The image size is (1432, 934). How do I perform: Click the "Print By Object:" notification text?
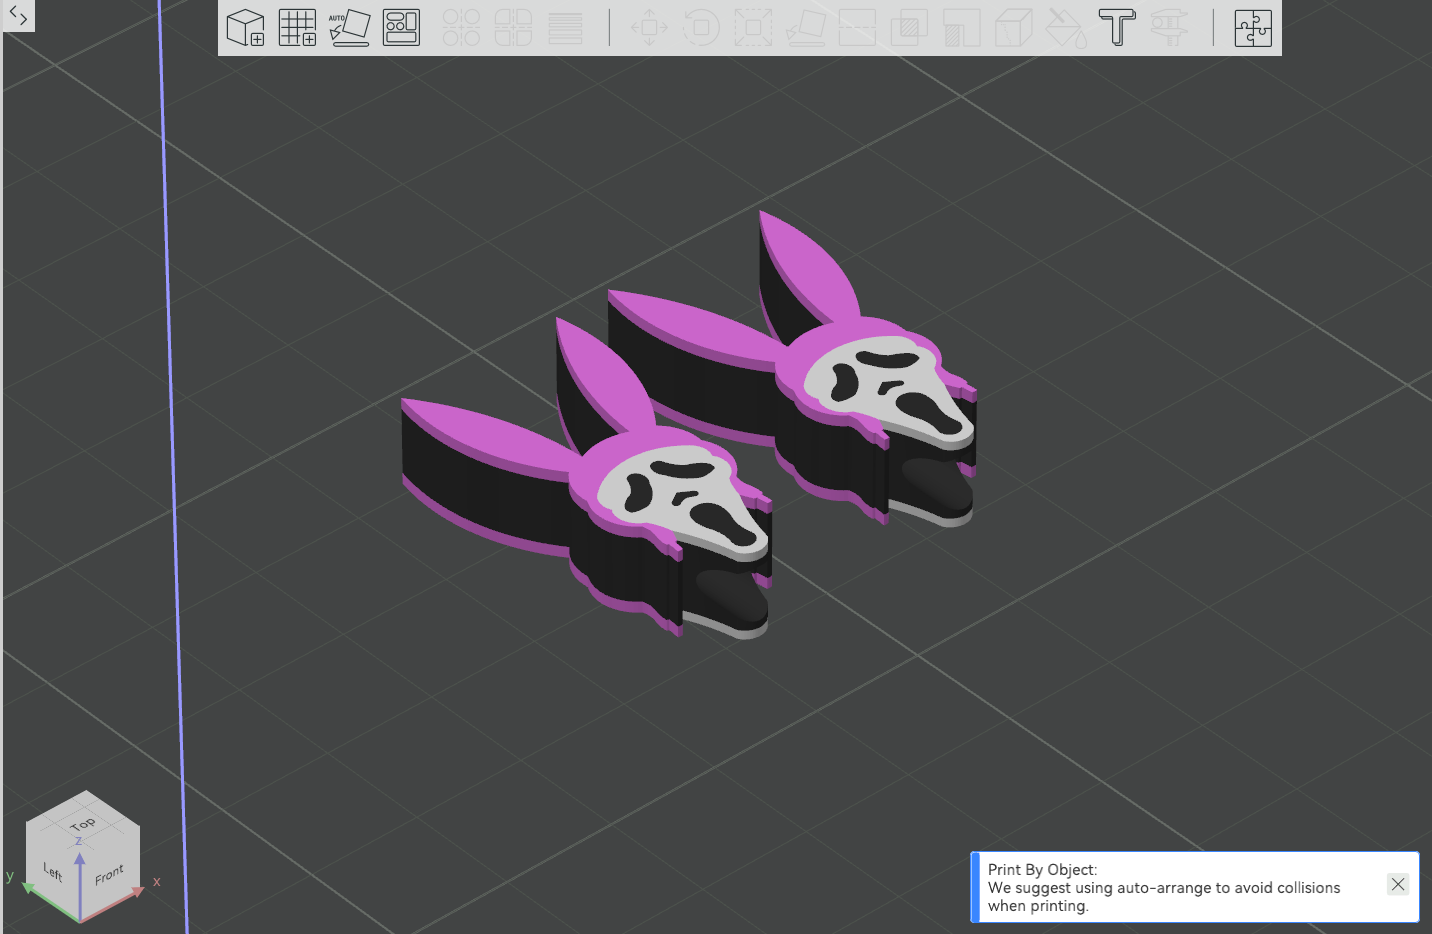(1042, 869)
